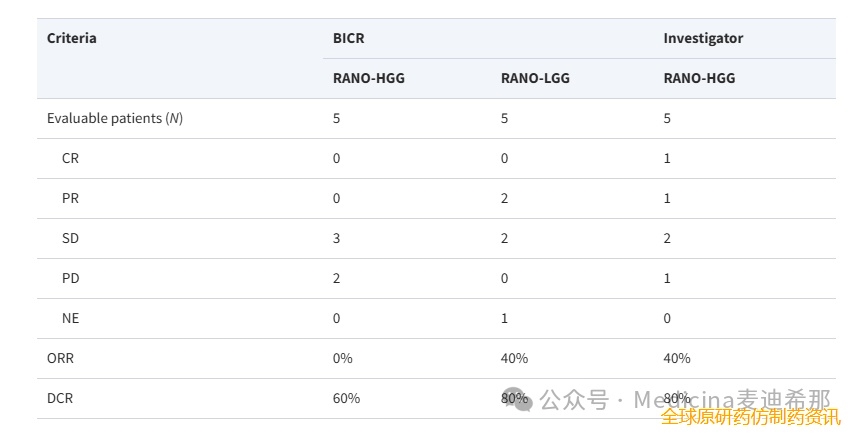Click the WeChat logo in the watermark
The height and width of the screenshot is (434, 858).
click(x=515, y=400)
